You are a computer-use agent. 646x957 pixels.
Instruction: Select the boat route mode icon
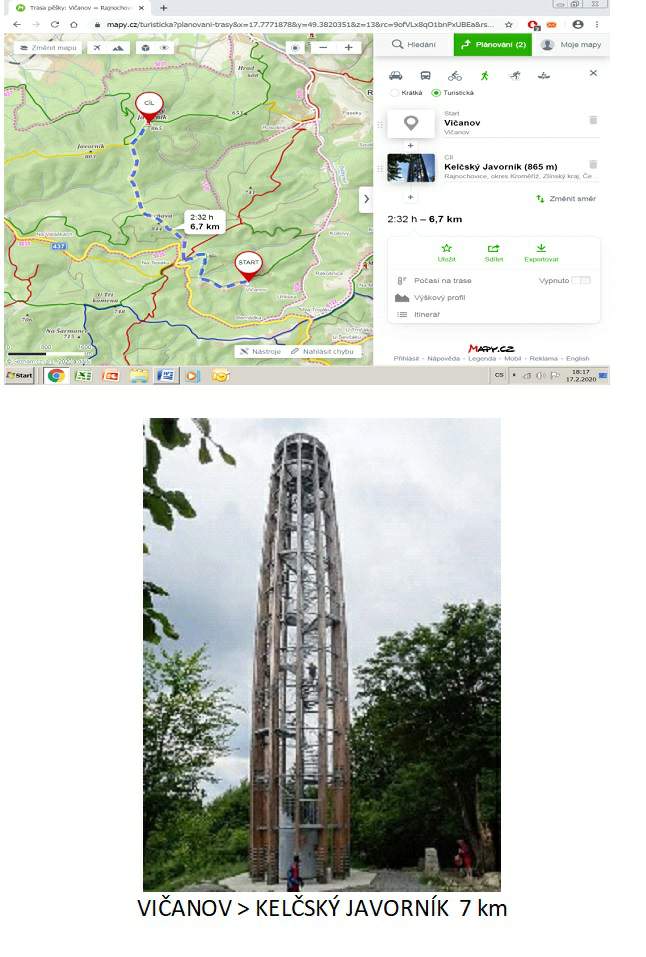click(543, 76)
